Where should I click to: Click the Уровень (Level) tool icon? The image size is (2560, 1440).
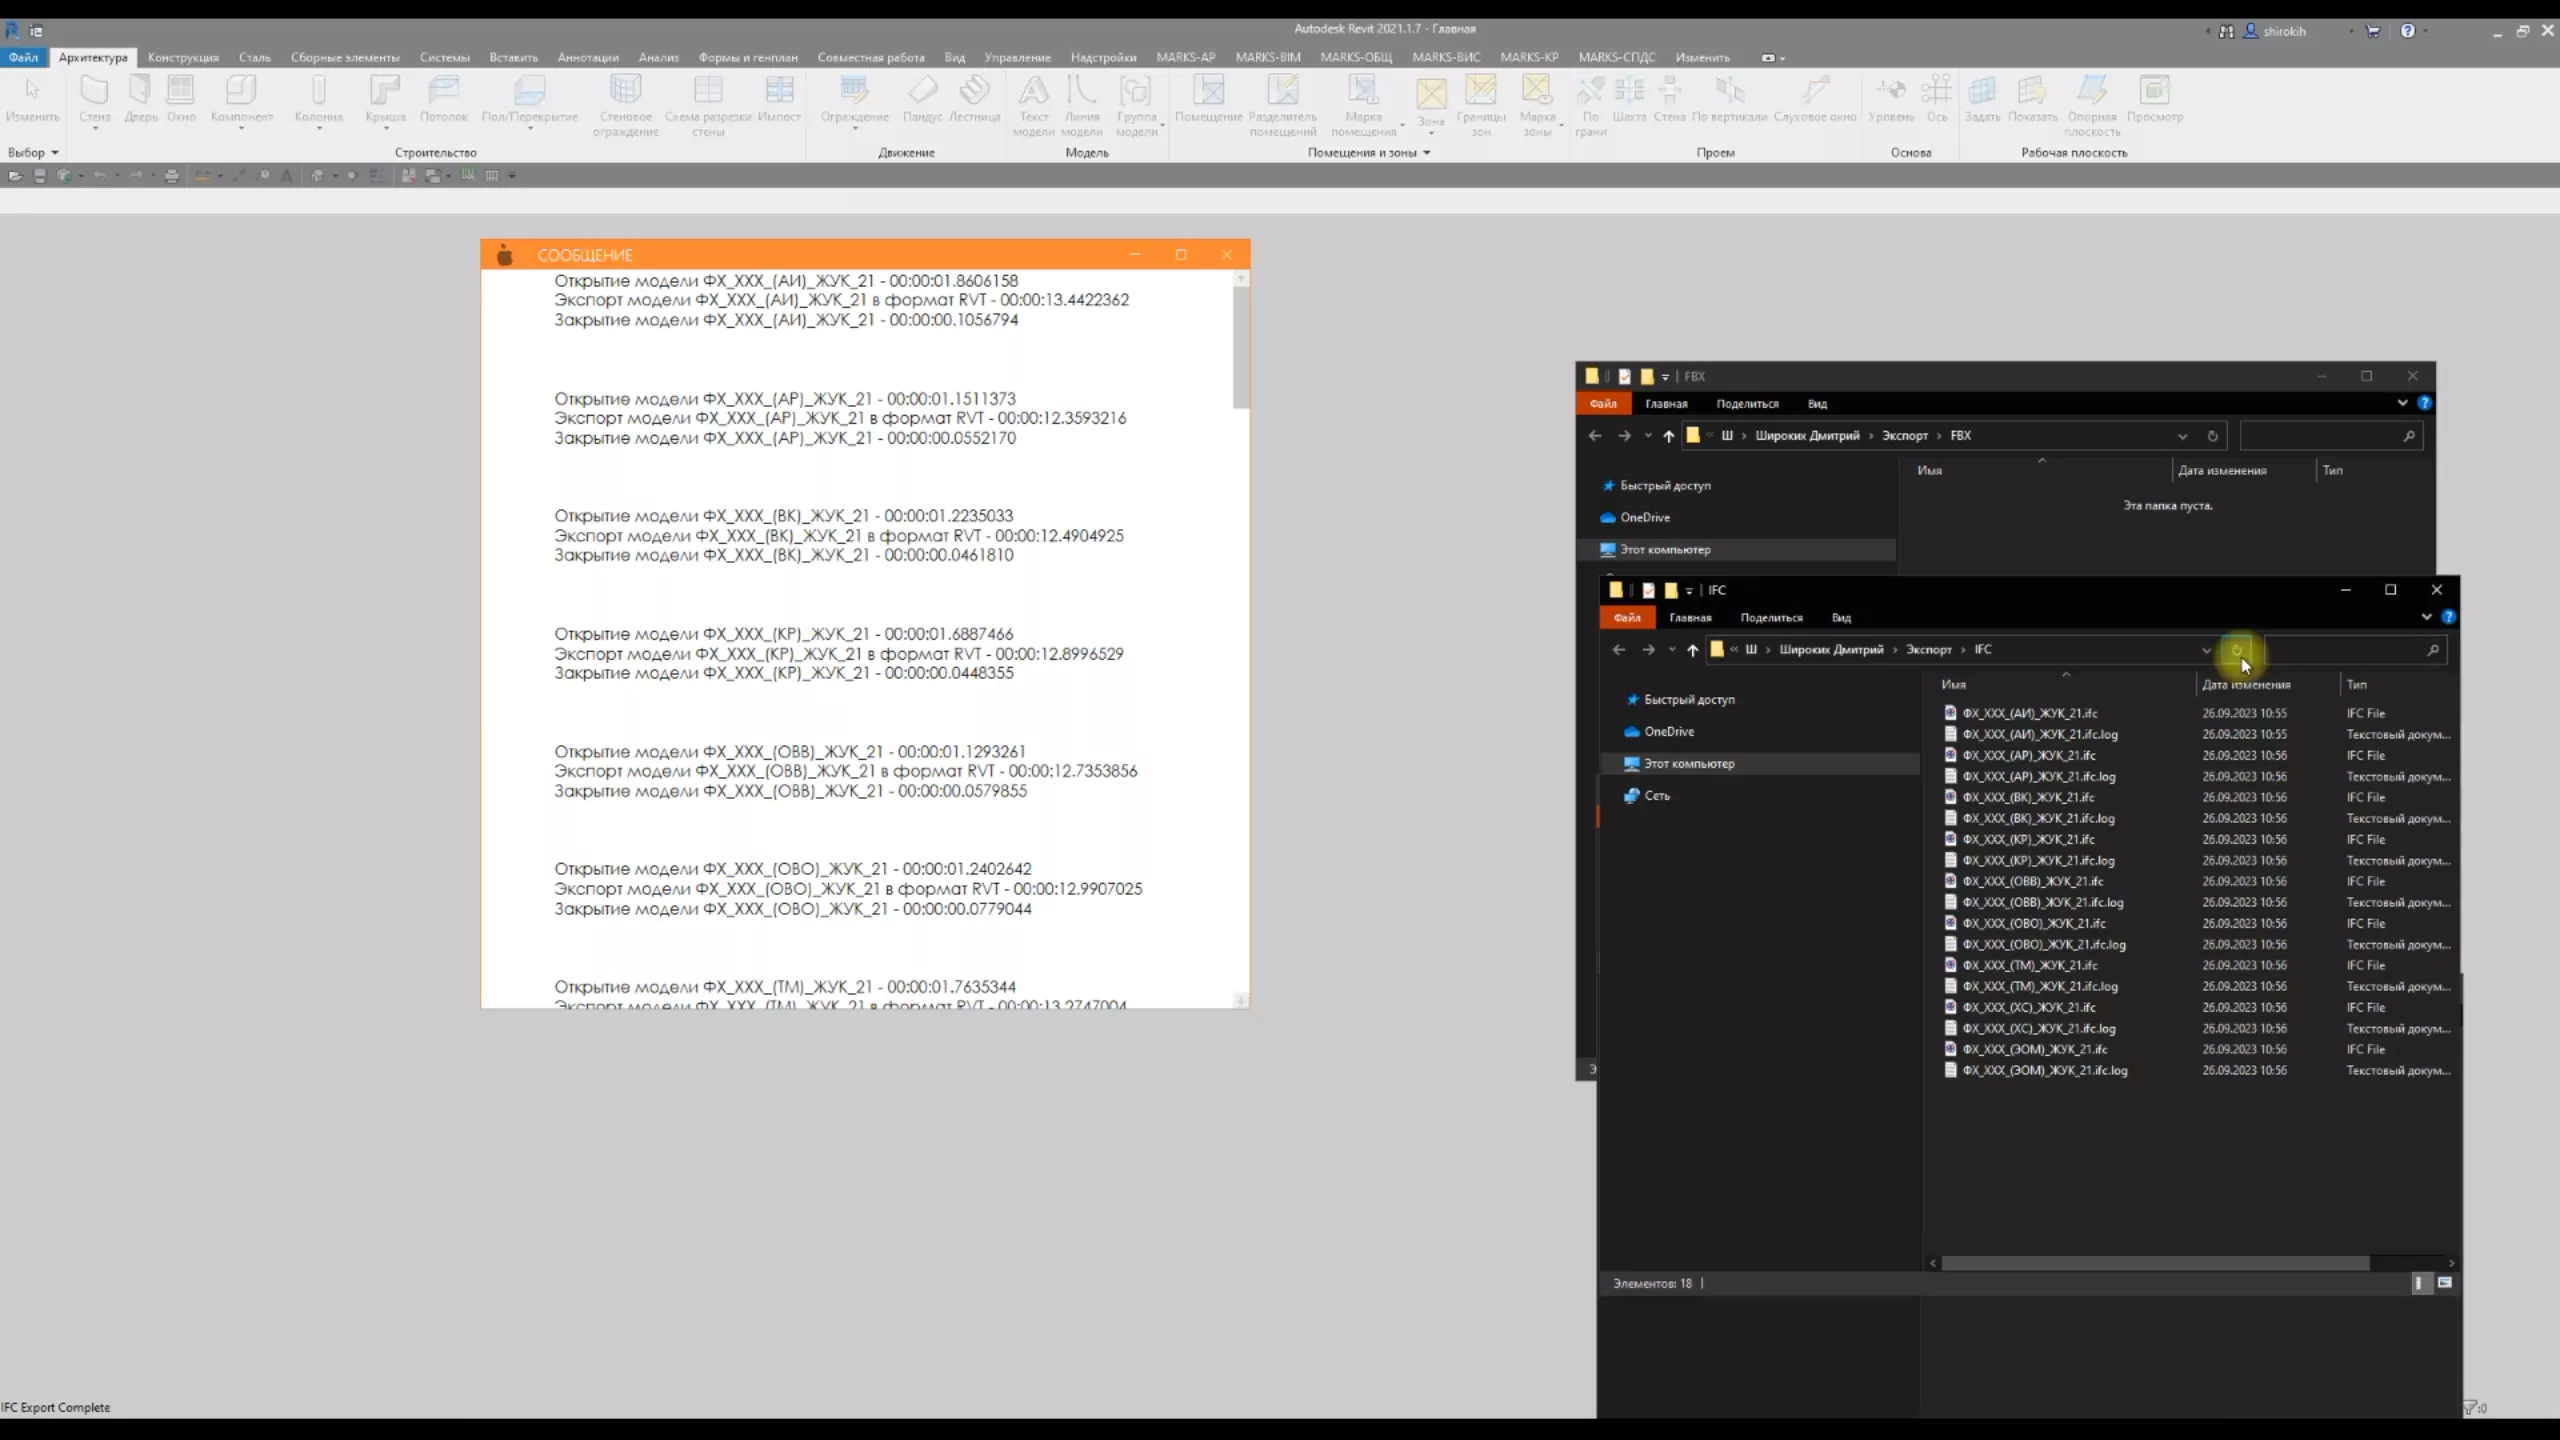pyautogui.click(x=1890, y=98)
